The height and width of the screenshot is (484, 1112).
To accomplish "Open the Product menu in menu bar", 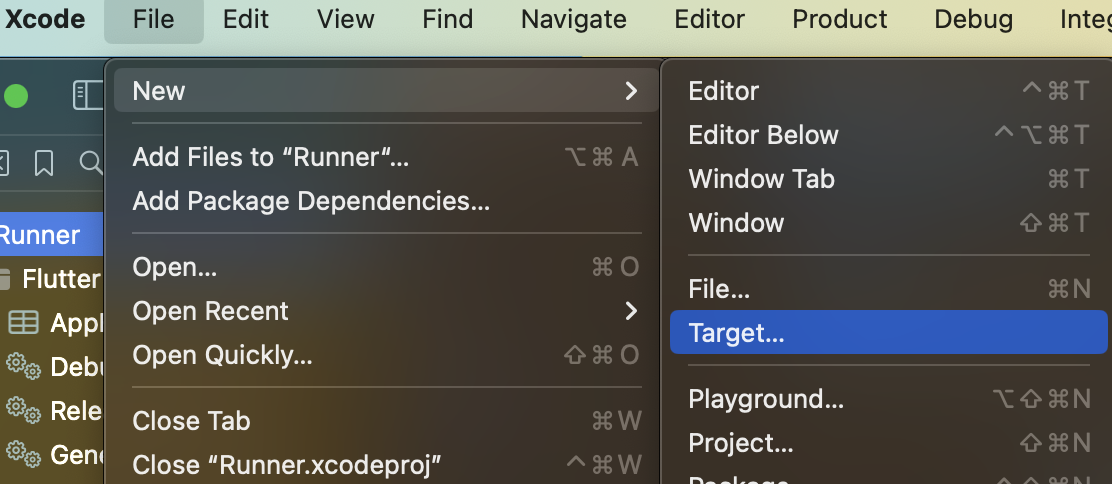I will (840, 19).
